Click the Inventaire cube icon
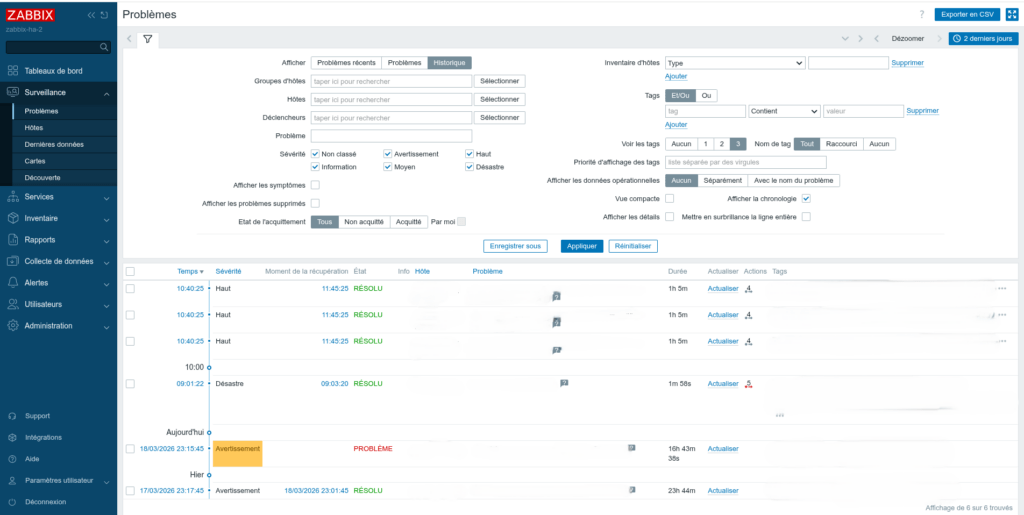This screenshot has height=515, width=1024. click(x=13, y=218)
